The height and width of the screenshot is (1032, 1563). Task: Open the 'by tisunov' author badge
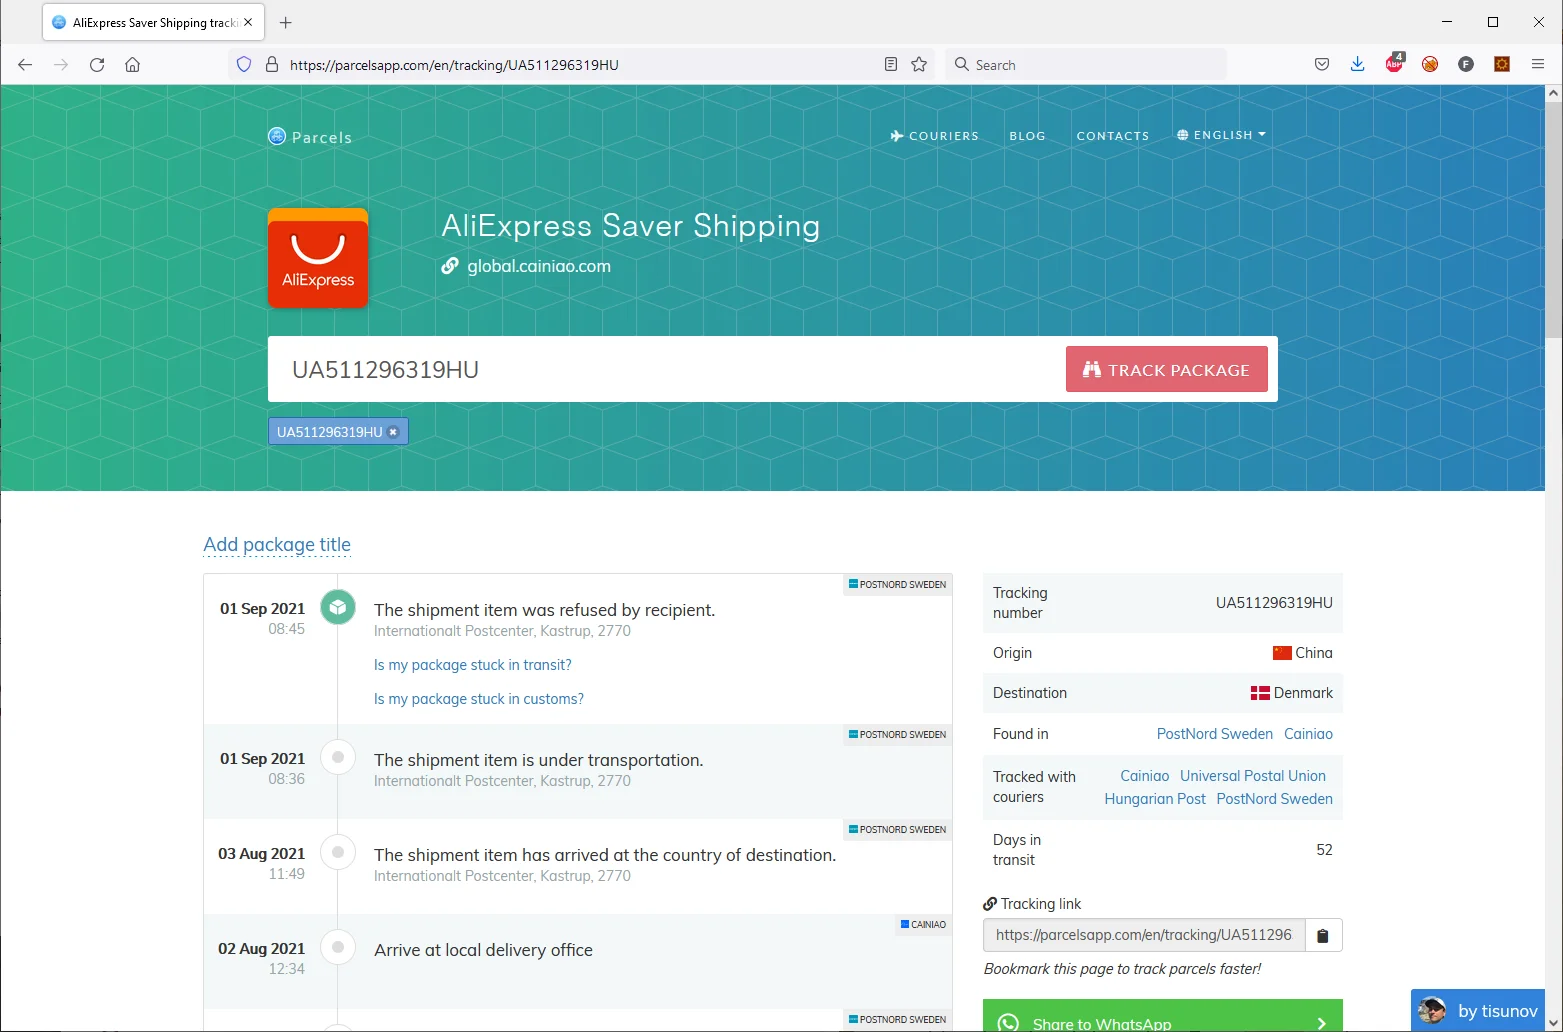[x=1478, y=1011]
